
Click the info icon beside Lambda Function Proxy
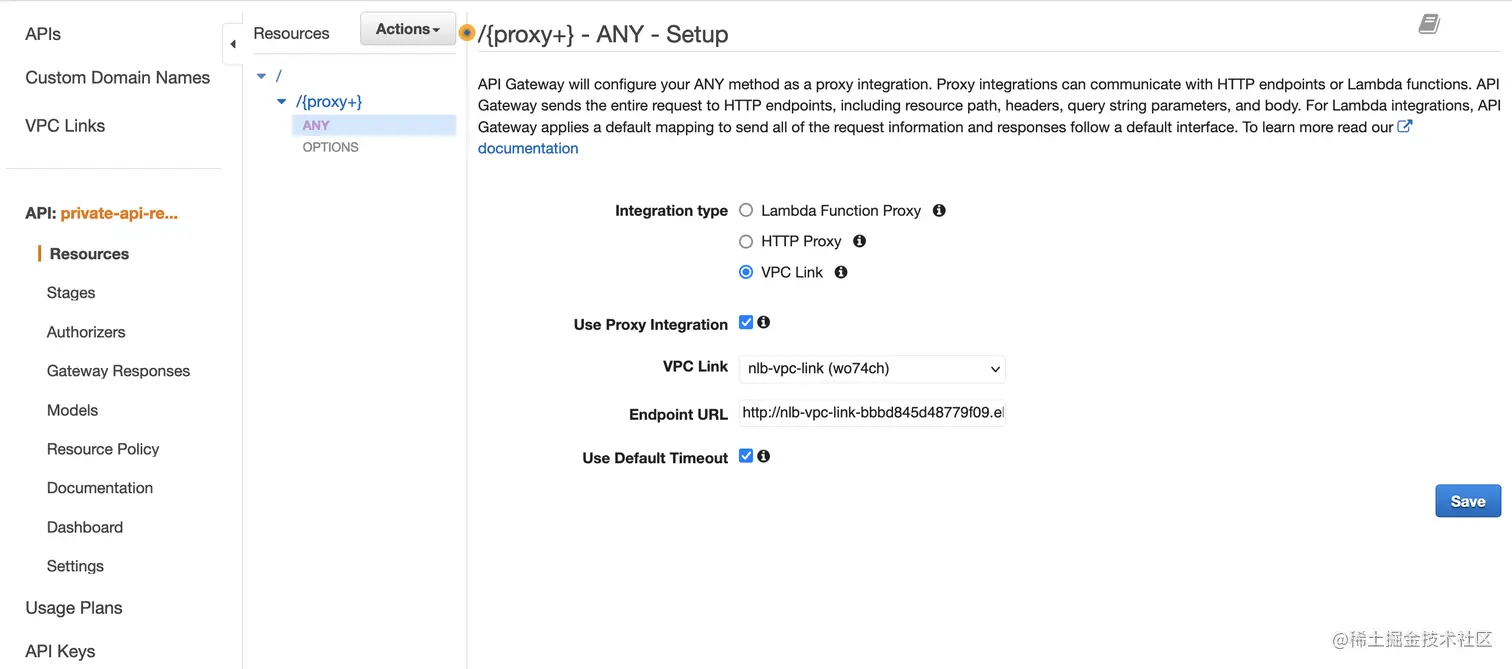coord(939,211)
